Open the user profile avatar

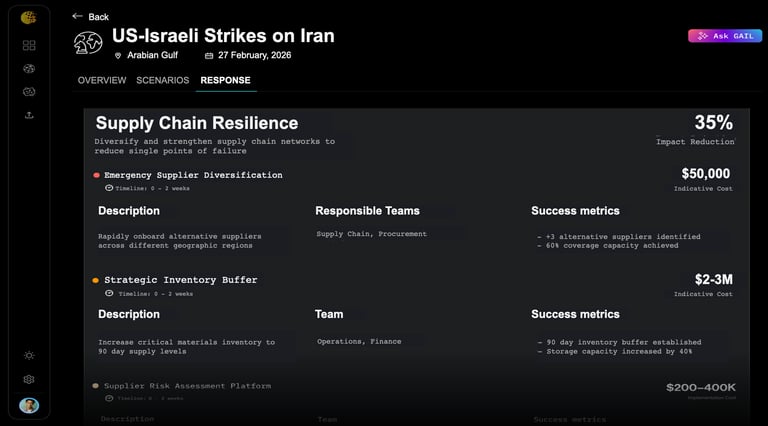(x=29, y=405)
